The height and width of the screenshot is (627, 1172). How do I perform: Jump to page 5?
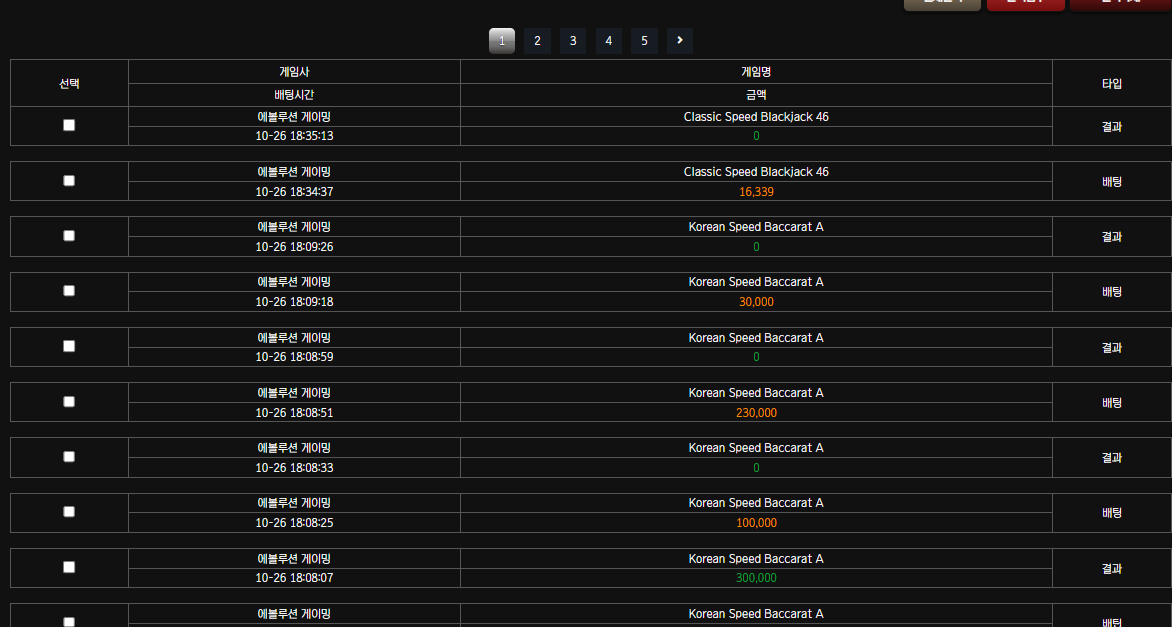tap(644, 41)
